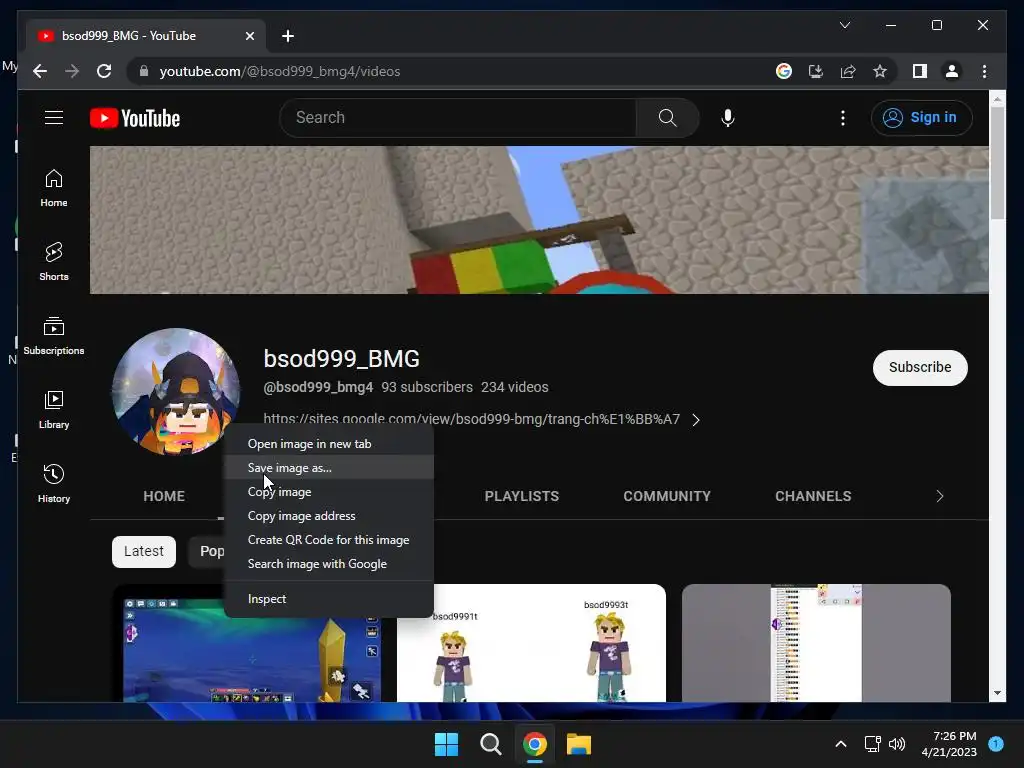Go back with browser back arrow

click(x=40, y=71)
